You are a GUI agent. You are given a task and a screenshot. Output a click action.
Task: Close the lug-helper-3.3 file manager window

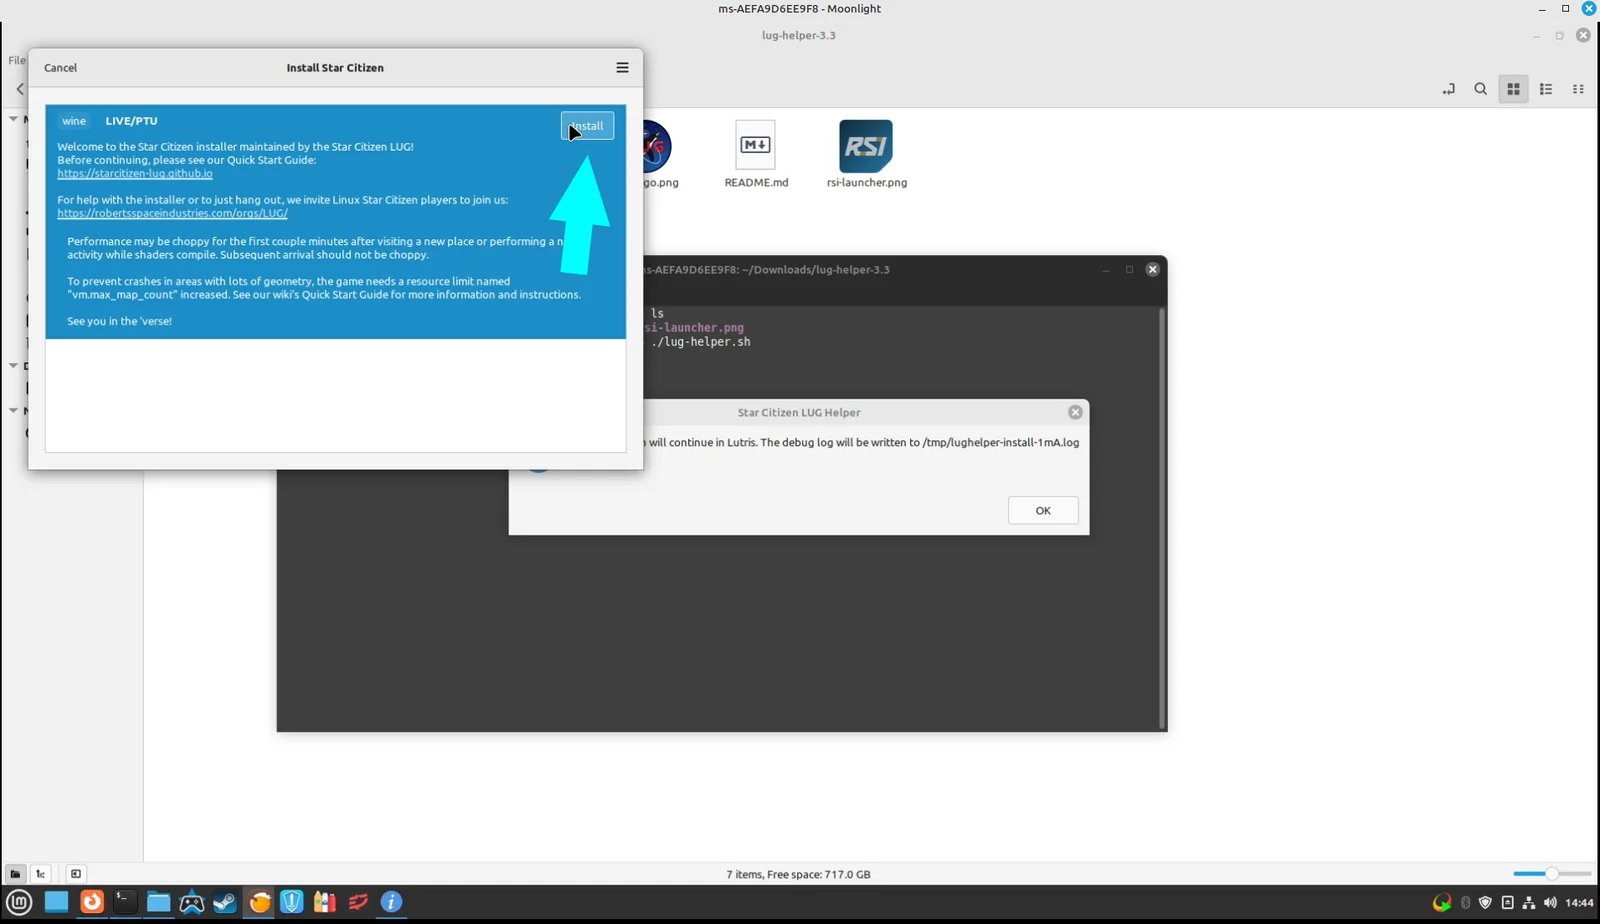coord(1583,35)
